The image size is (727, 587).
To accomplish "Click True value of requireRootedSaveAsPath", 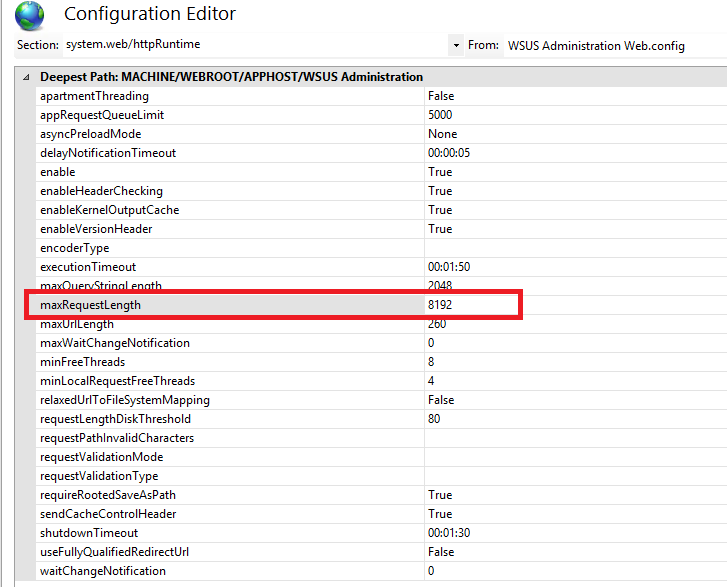I will click(440, 495).
